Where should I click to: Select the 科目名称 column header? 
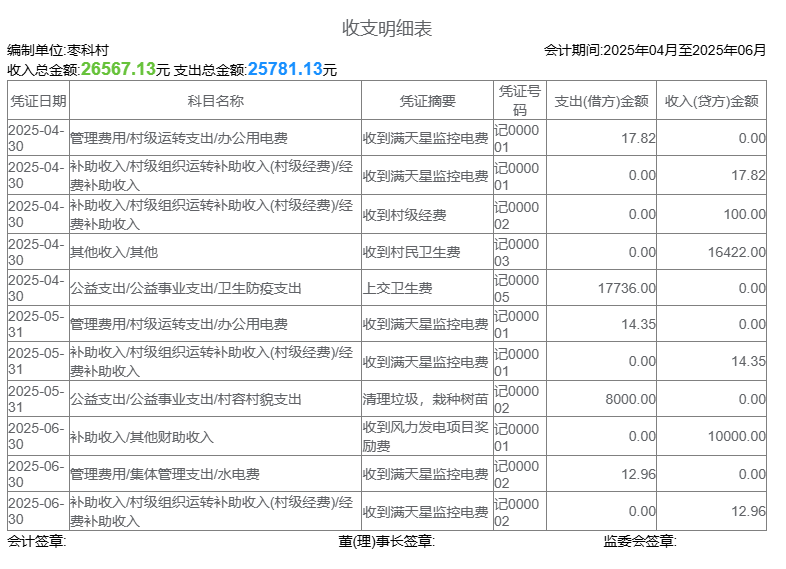[x=214, y=101]
